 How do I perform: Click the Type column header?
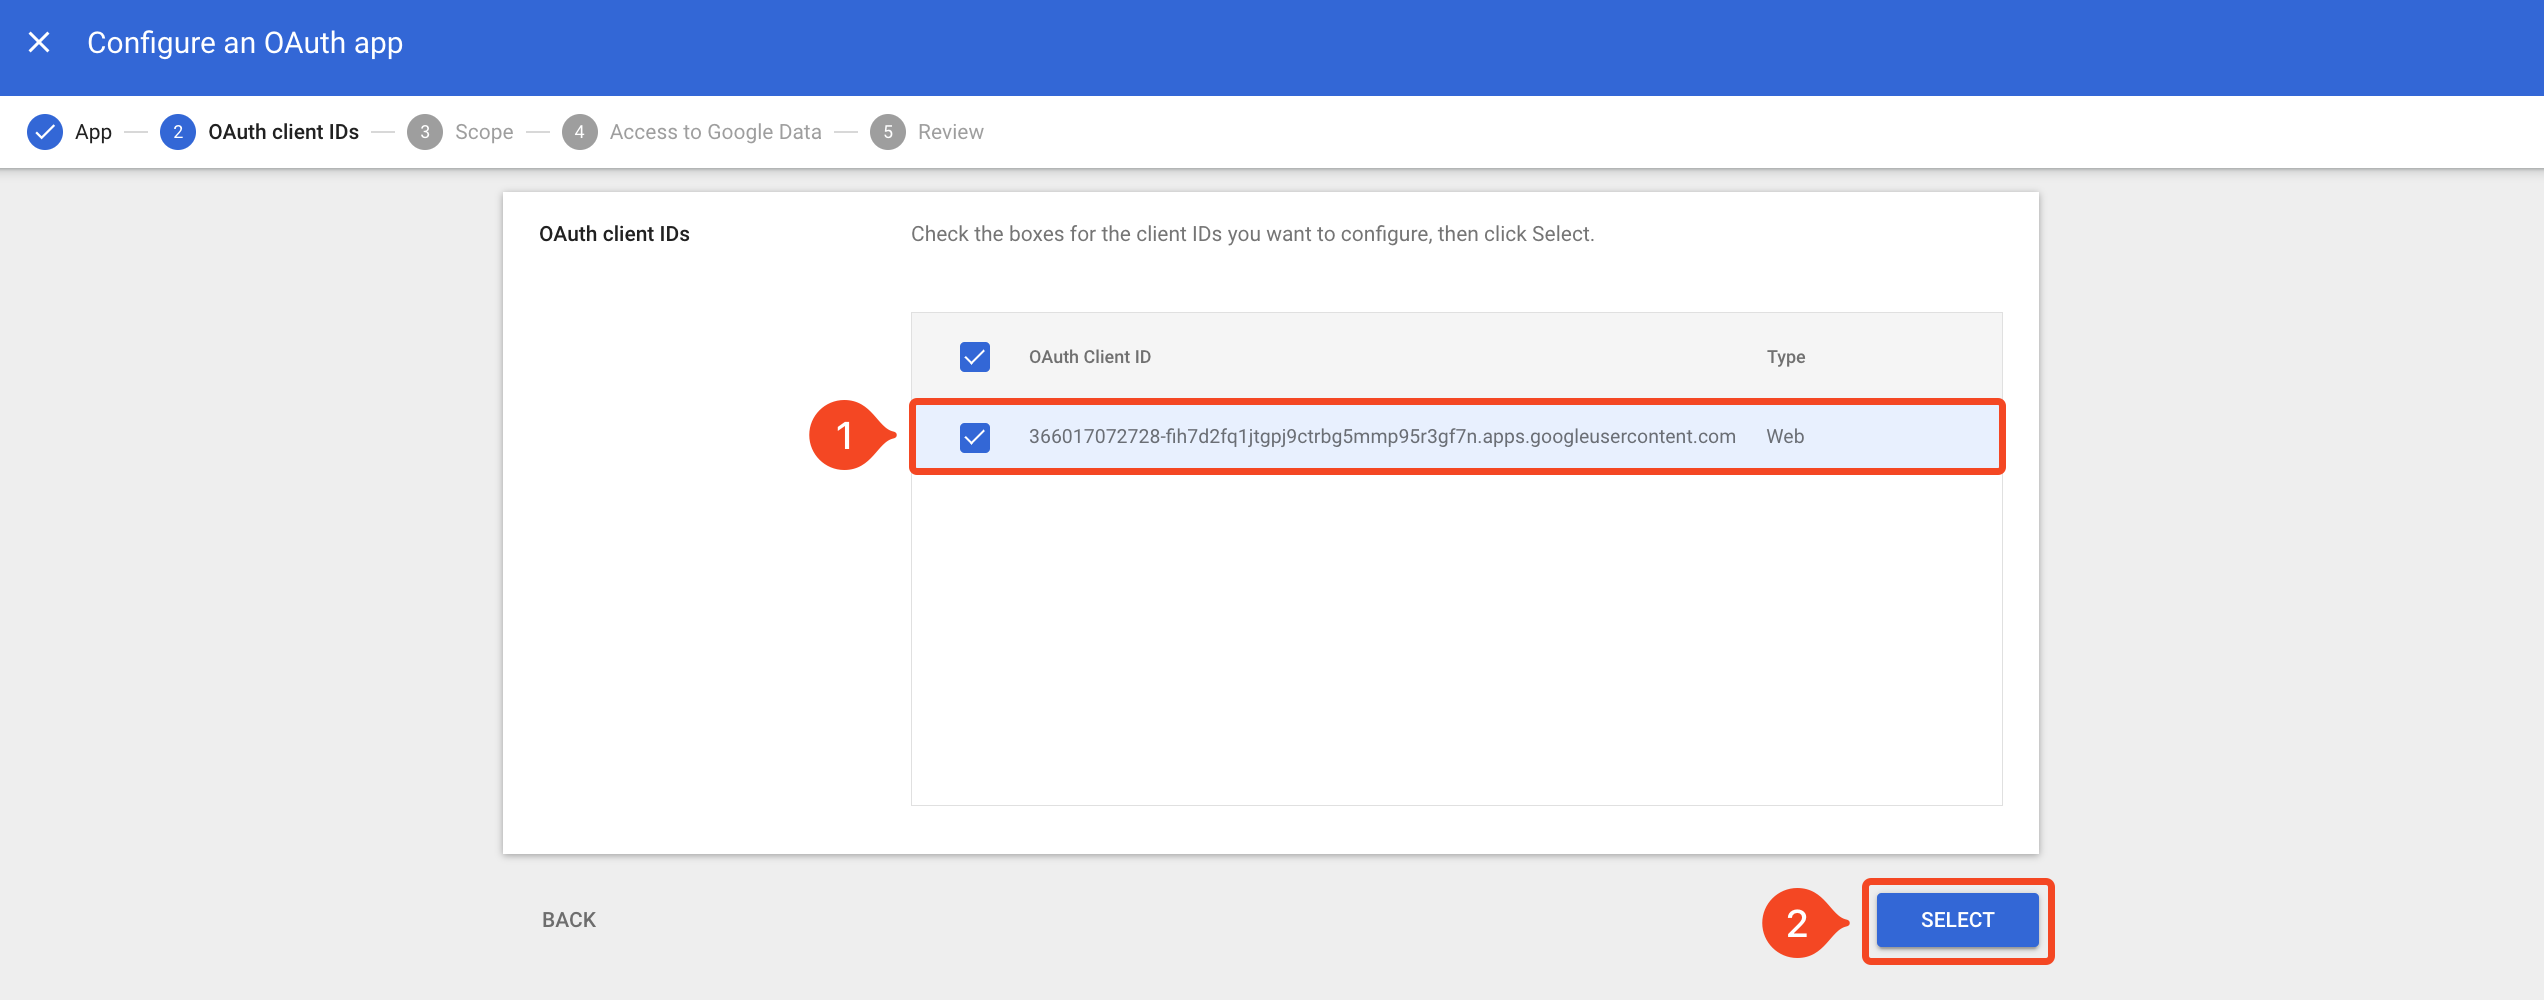tap(1786, 357)
